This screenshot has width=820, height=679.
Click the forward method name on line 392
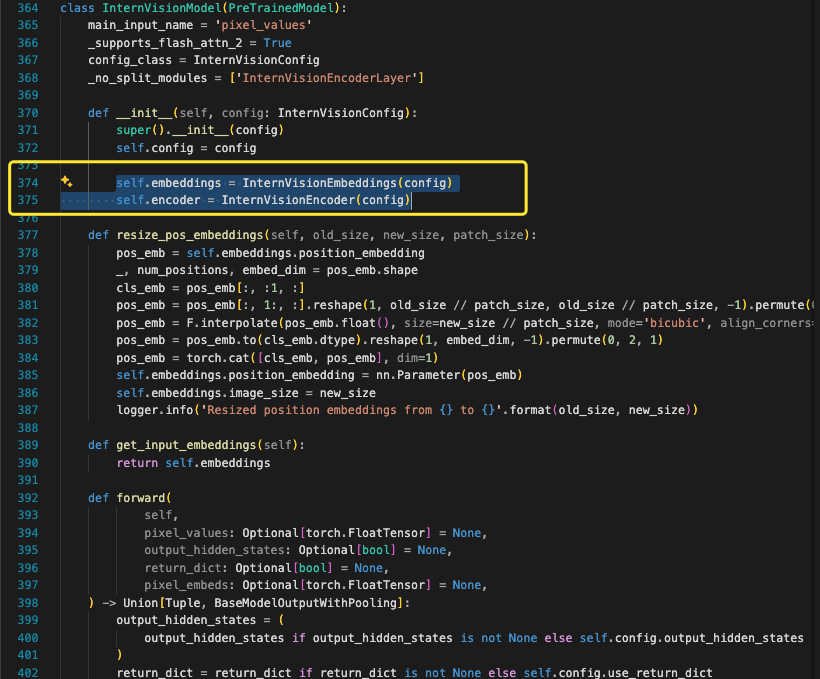point(140,498)
